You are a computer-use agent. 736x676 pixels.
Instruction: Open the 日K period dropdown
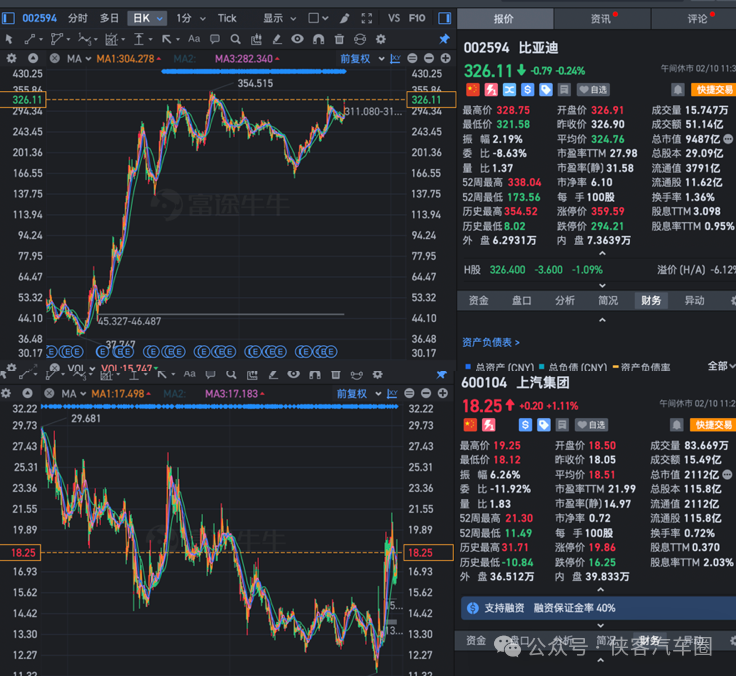(x=147, y=18)
